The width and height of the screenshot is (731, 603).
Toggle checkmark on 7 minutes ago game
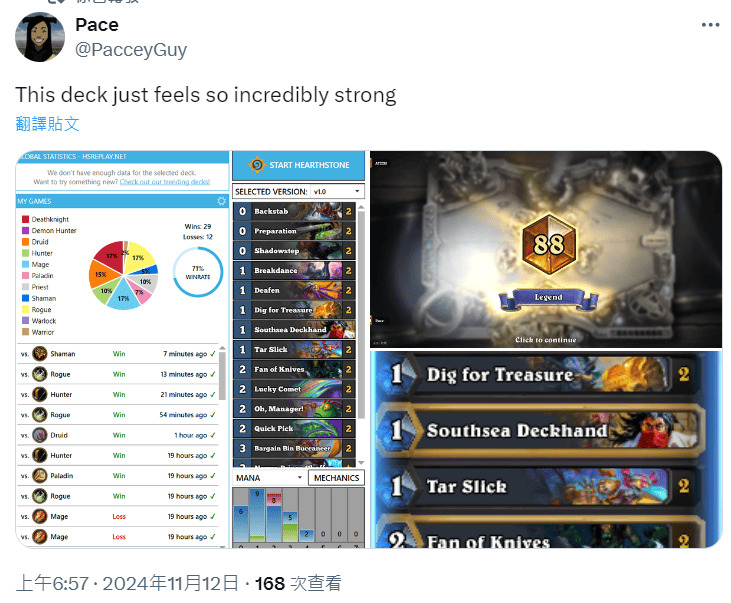tap(213, 354)
